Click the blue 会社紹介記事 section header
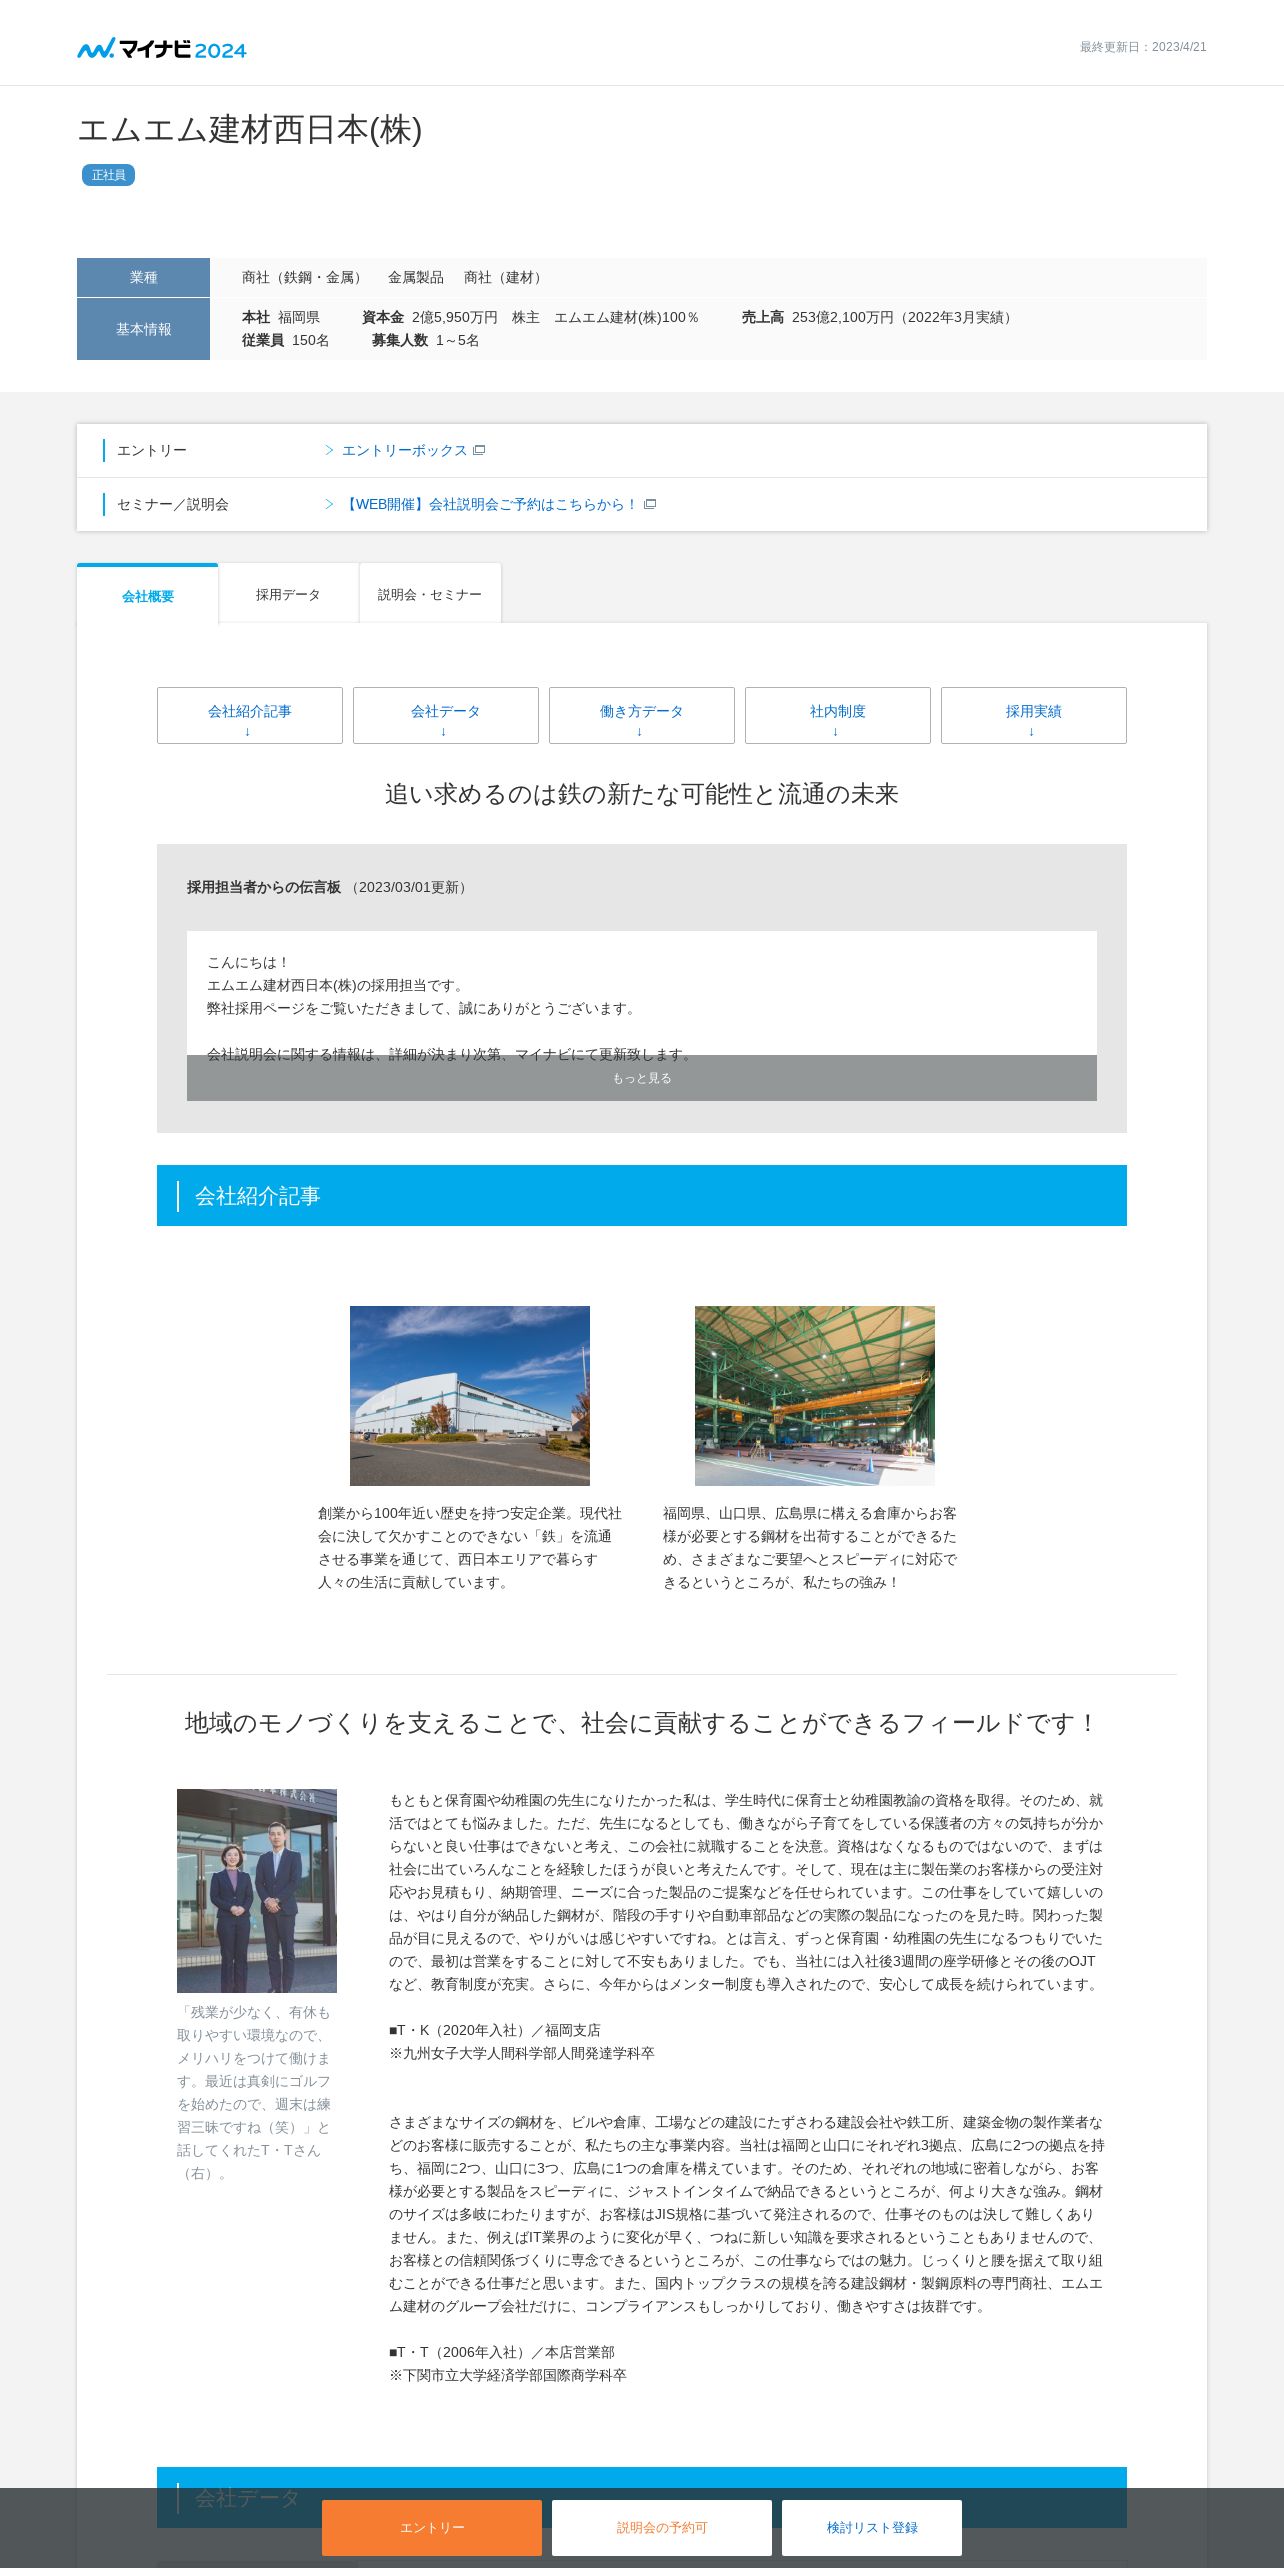 tap(642, 1196)
